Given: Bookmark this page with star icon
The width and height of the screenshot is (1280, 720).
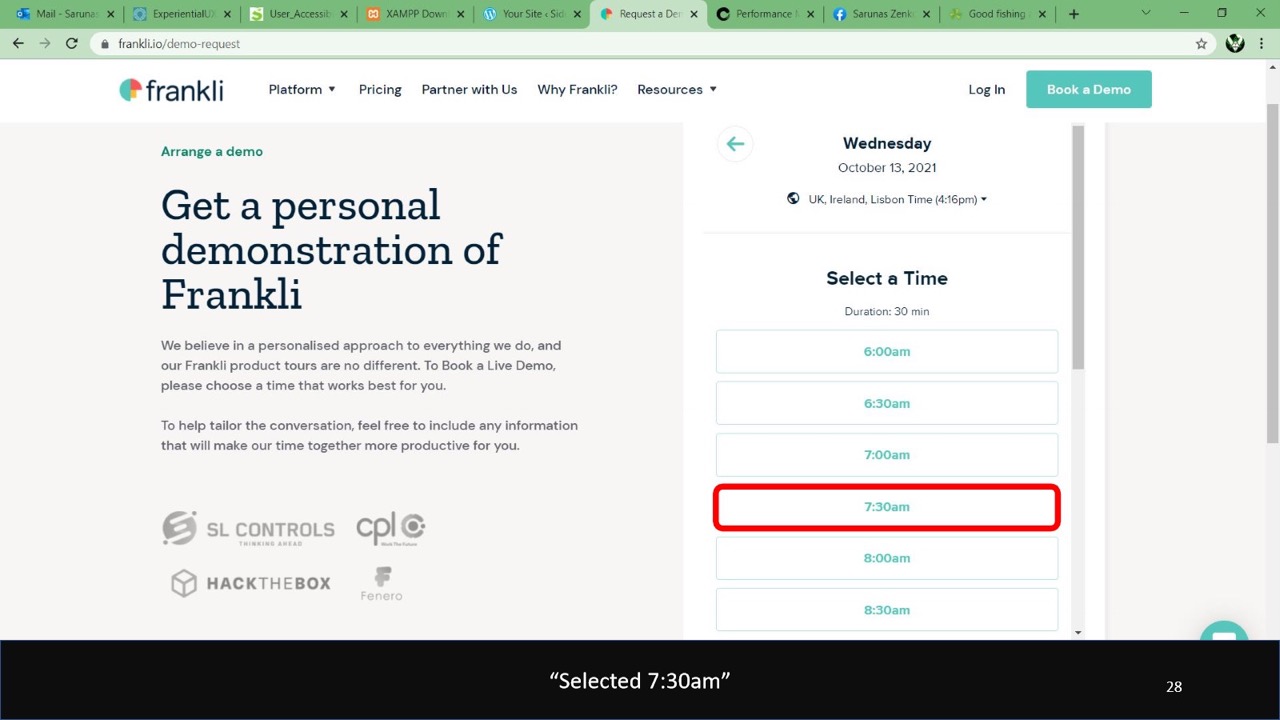Looking at the screenshot, I should (1201, 44).
